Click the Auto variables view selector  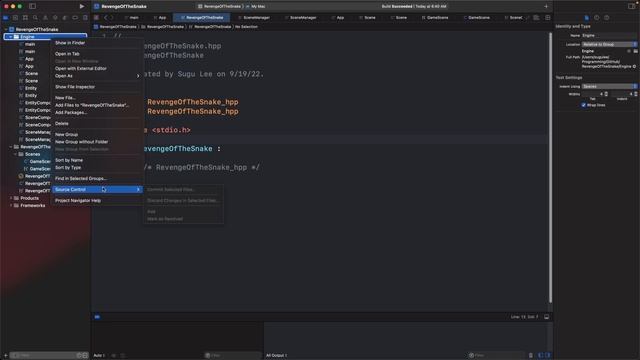coord(99,356)
